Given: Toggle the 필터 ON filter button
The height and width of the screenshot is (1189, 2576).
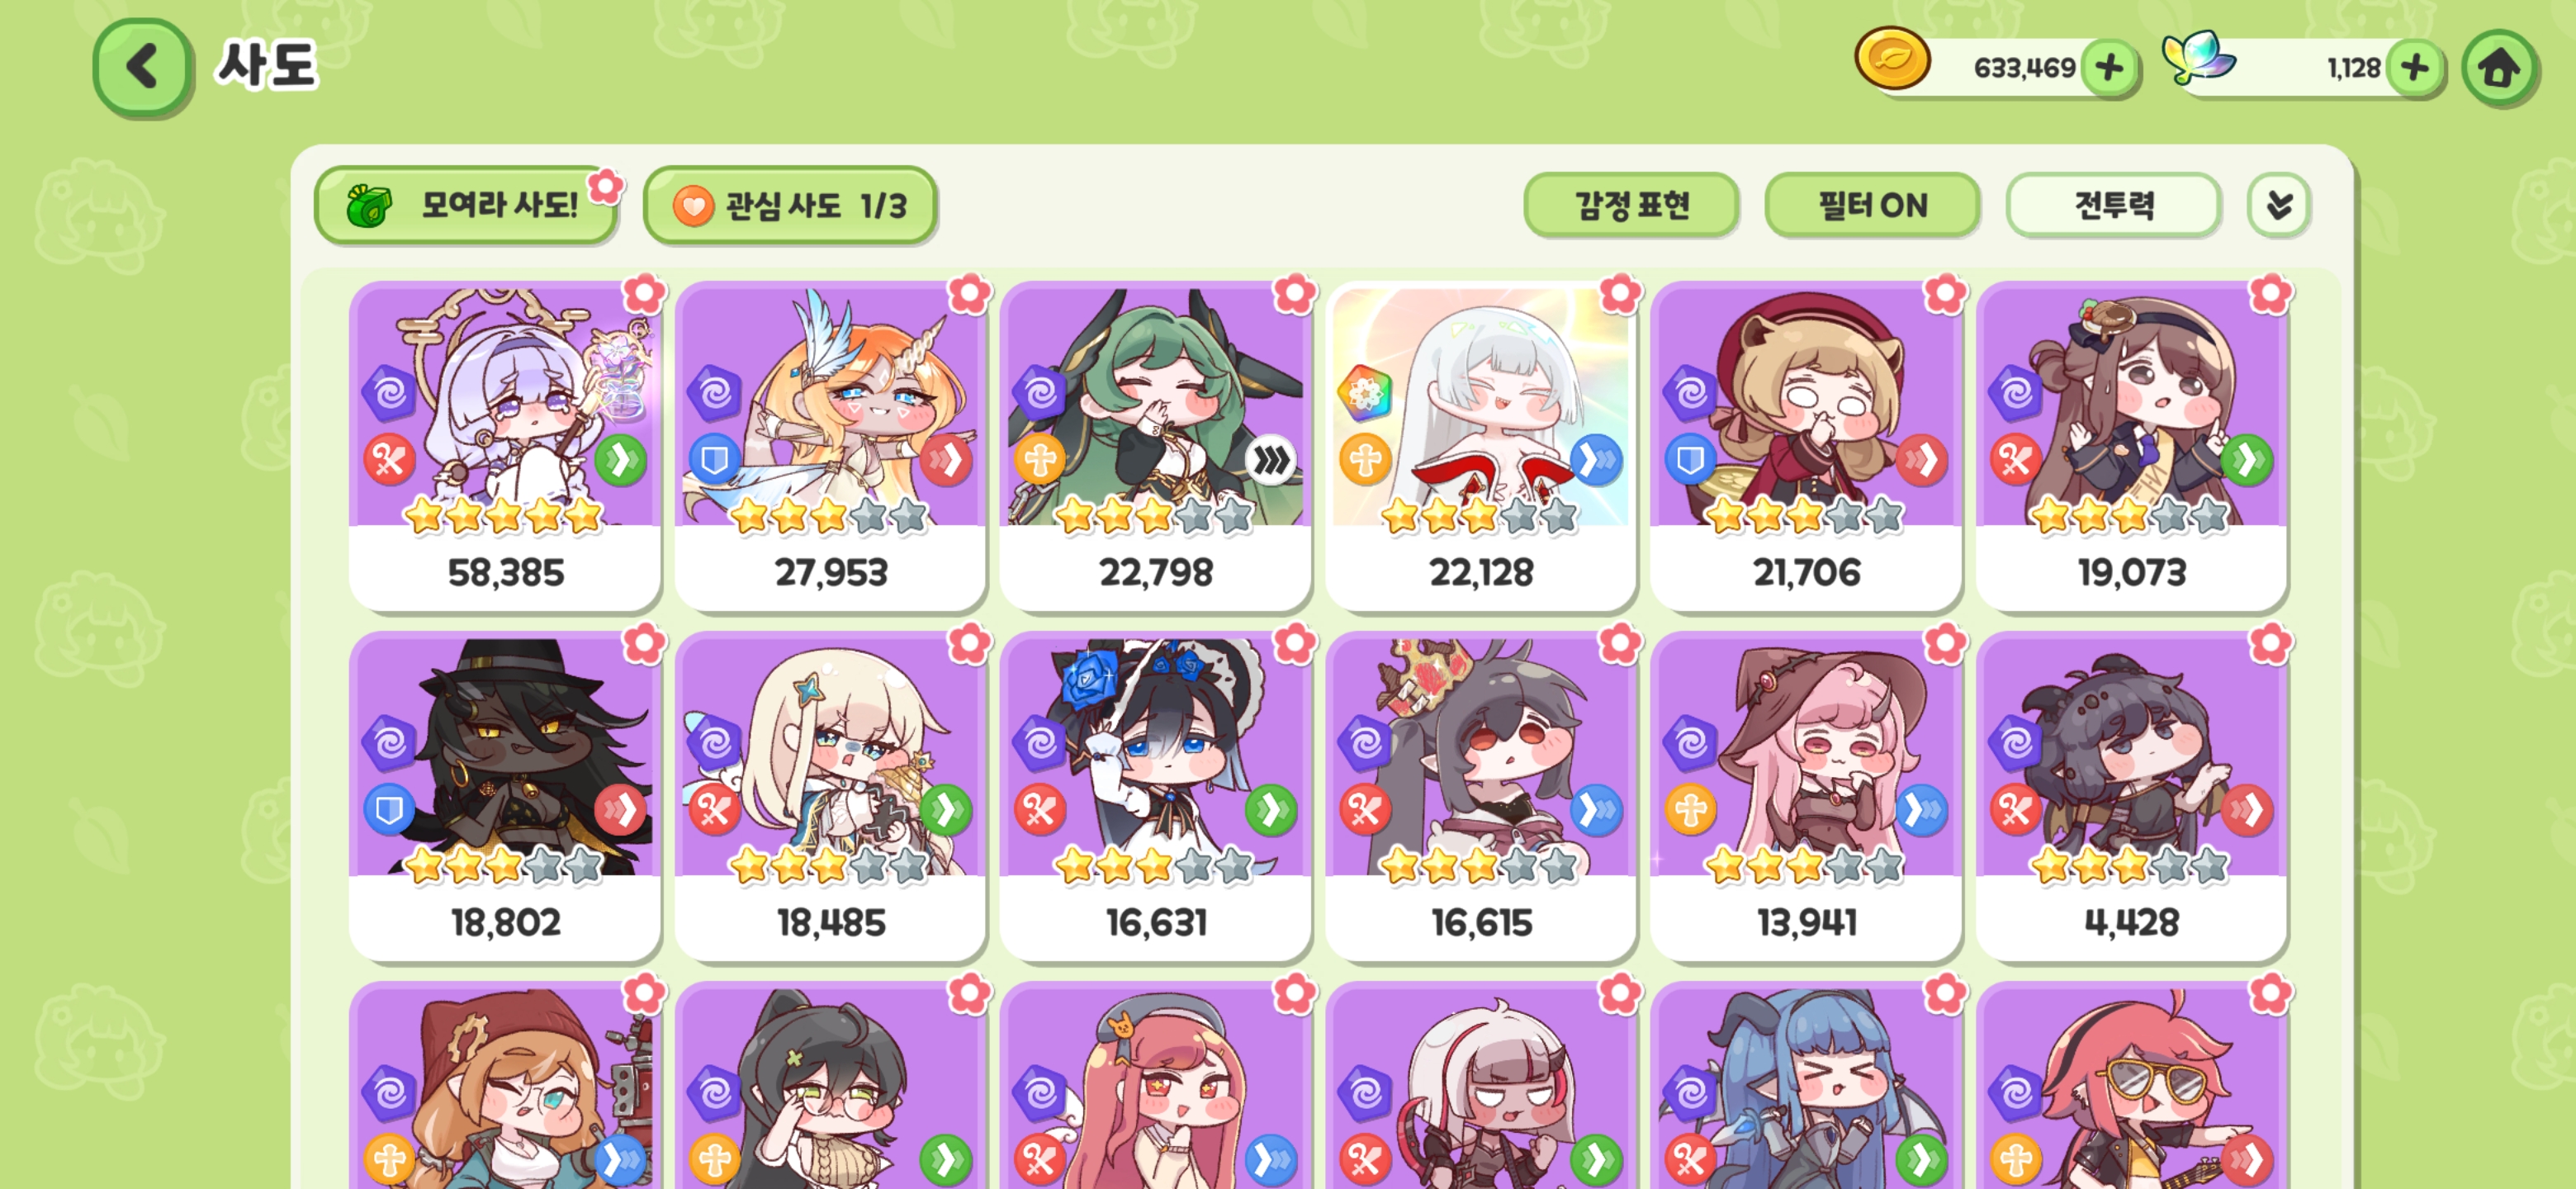Looking at the screenshot, I should tap(1871, 205).
